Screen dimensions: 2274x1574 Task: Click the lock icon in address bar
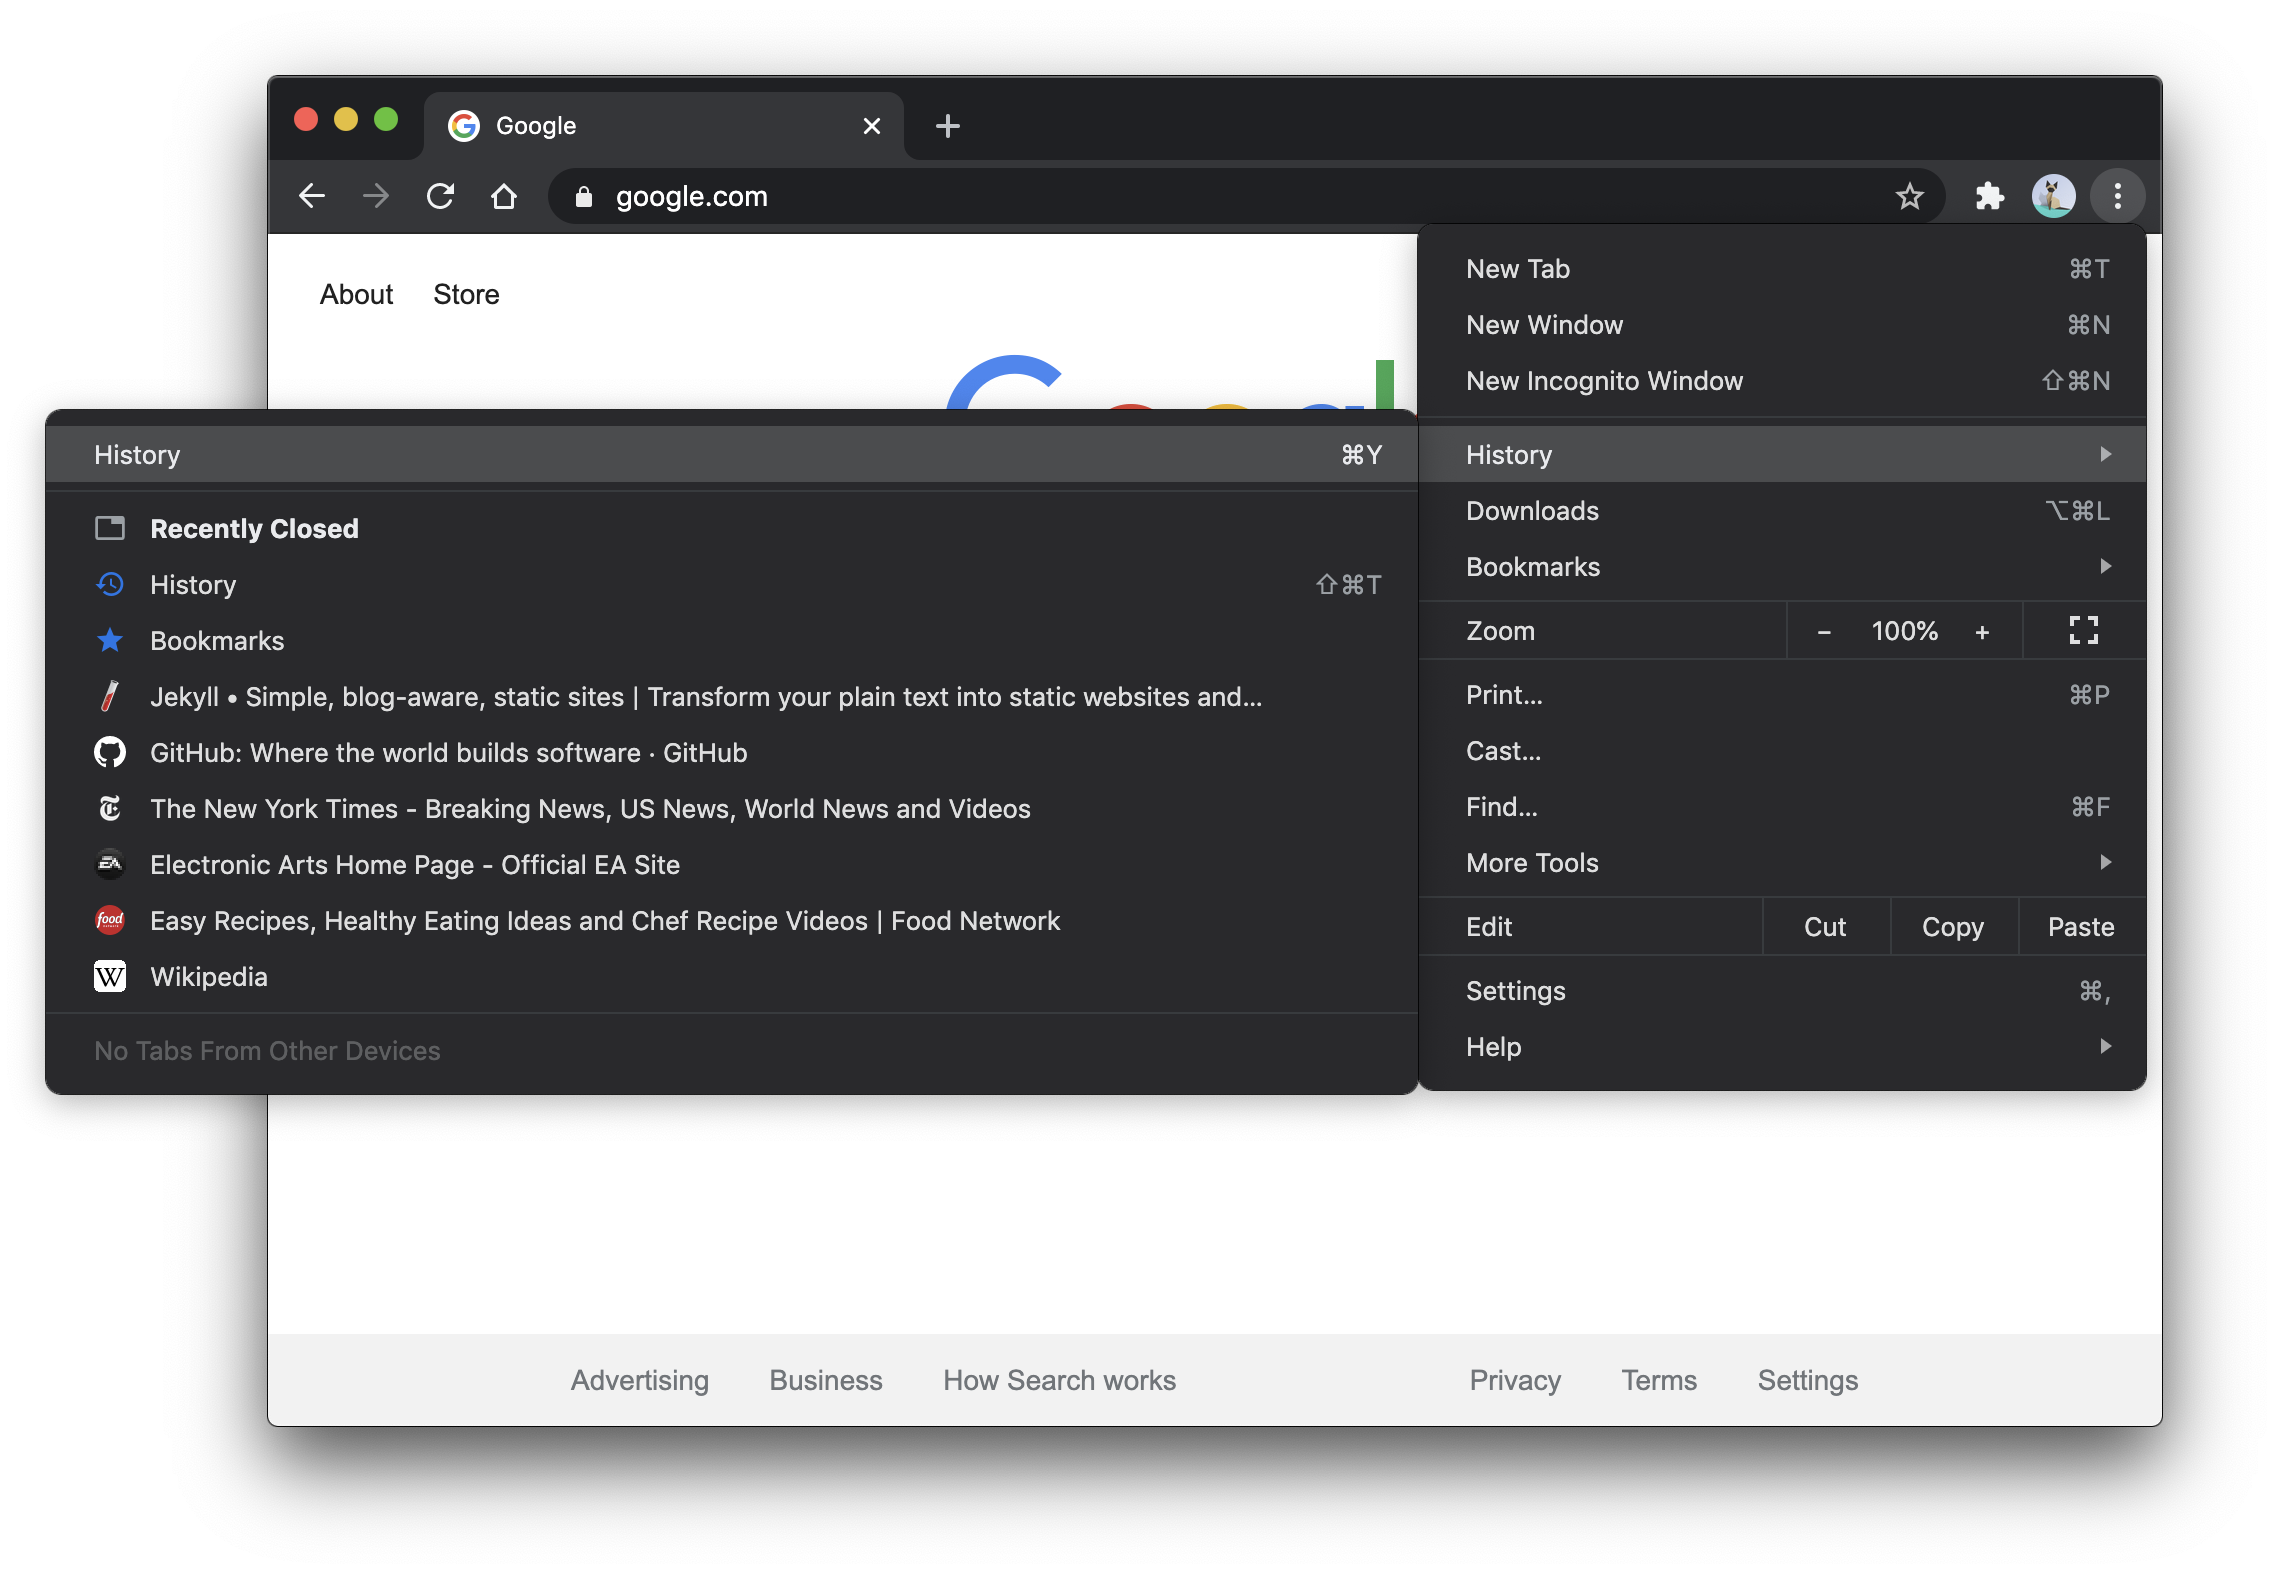[x=584, y=197]
